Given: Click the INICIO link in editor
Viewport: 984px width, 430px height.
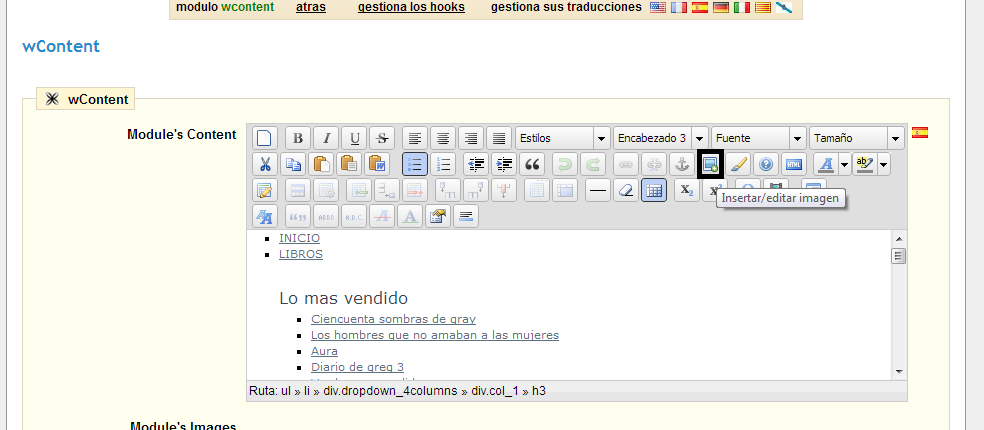Looking at the screenshot, I should (x=299, y=238).
